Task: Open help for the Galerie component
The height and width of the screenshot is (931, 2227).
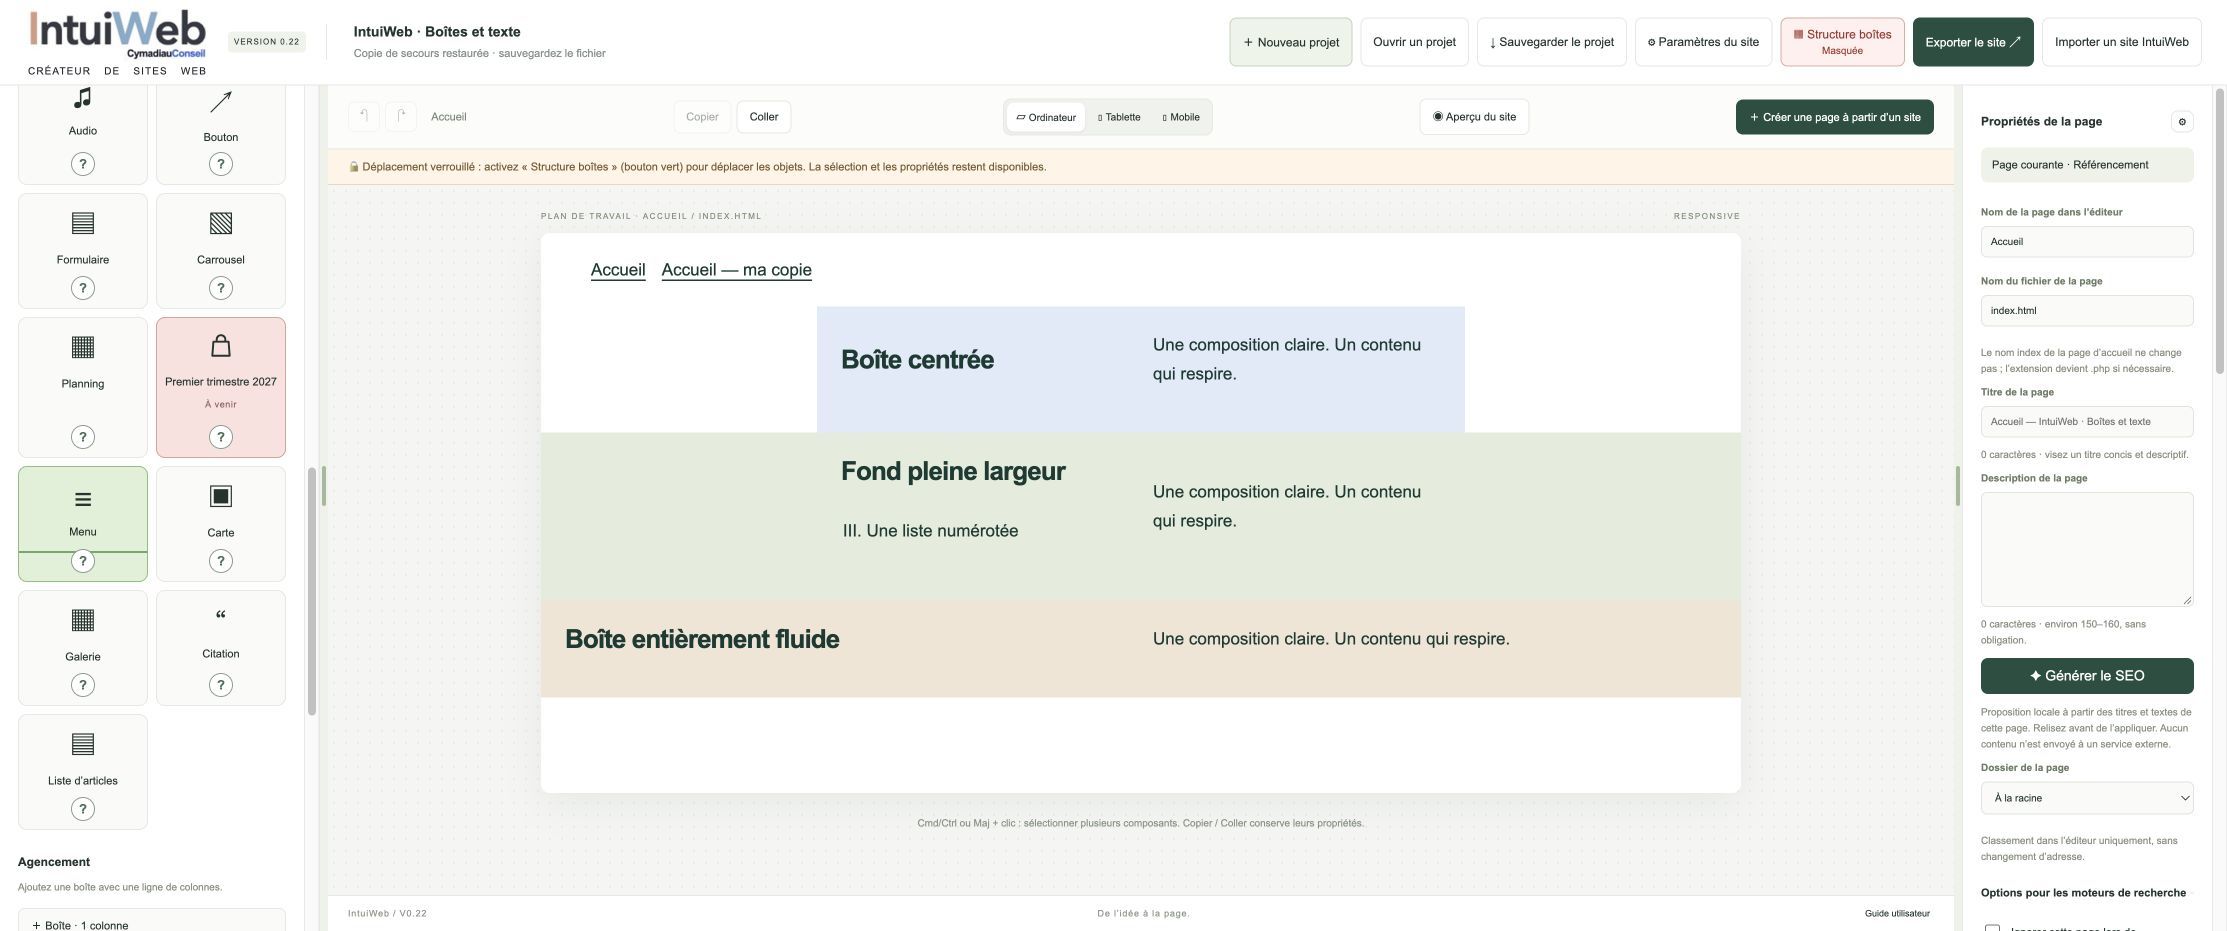Action: [x=83, y=685]
